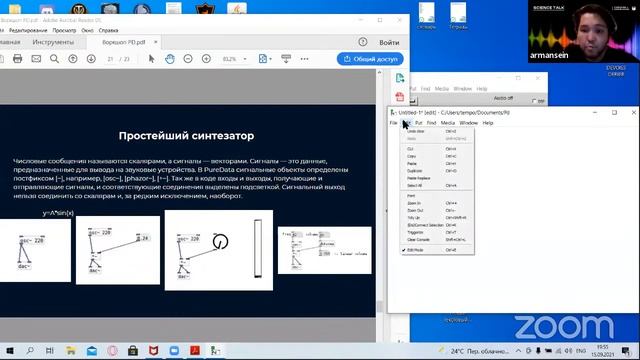Click the scrolling mode toolbar icon

pyautogui.click(x=286, y=59)
